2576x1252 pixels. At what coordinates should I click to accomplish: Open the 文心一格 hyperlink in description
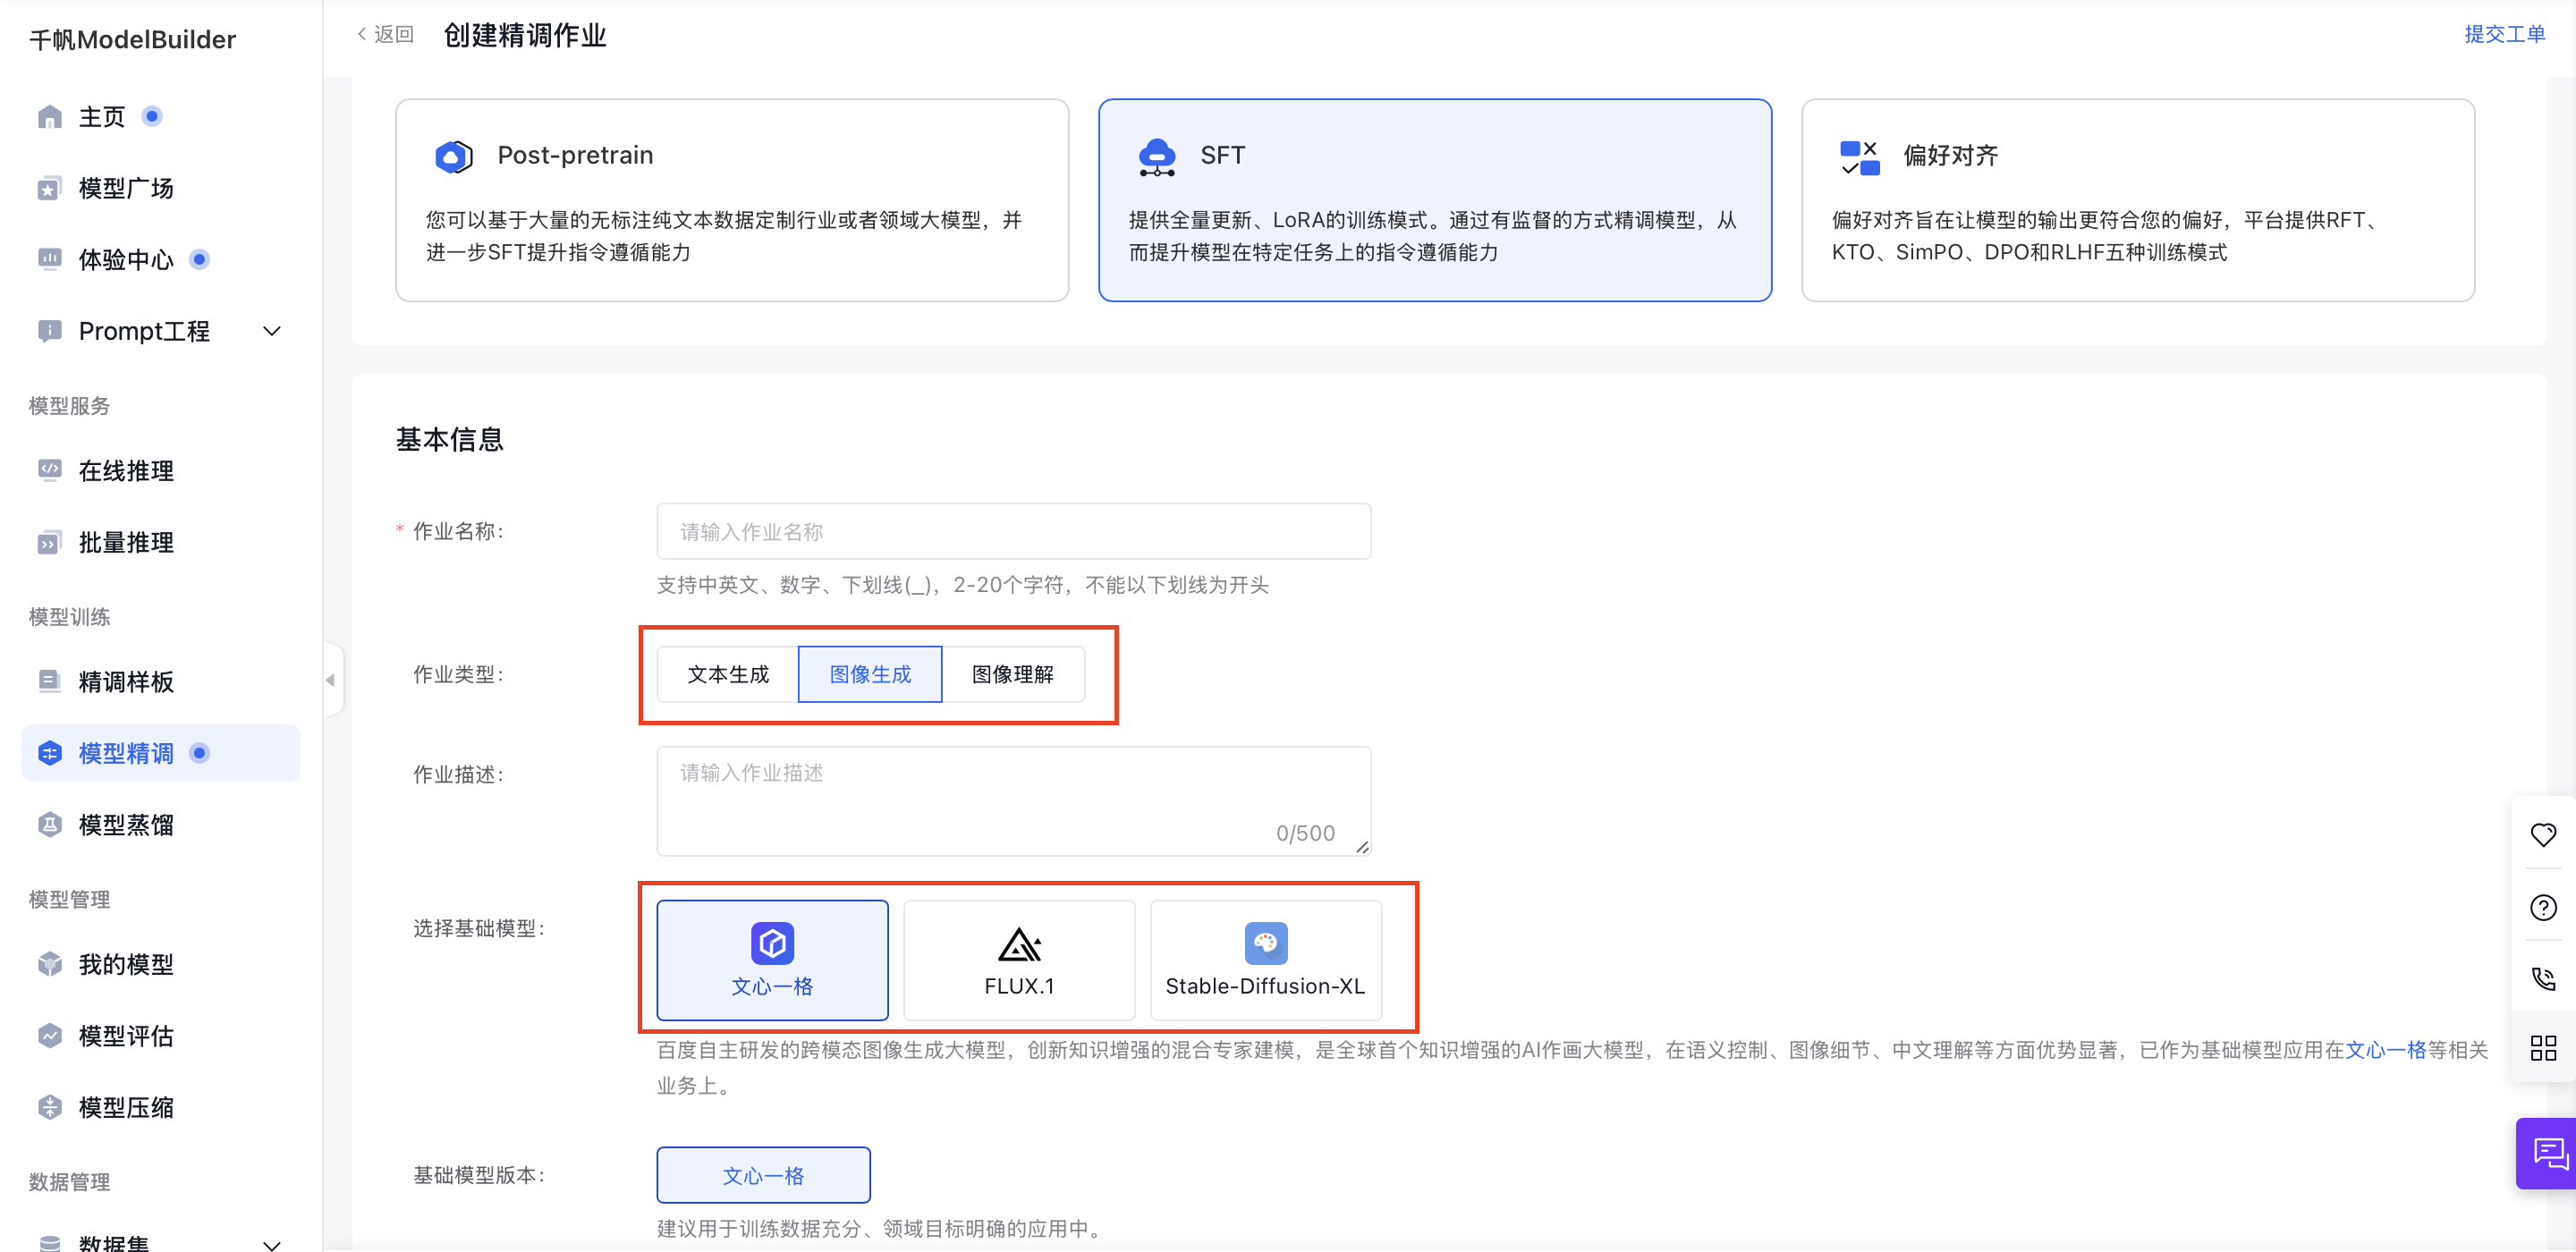tap(2386, 1049)
